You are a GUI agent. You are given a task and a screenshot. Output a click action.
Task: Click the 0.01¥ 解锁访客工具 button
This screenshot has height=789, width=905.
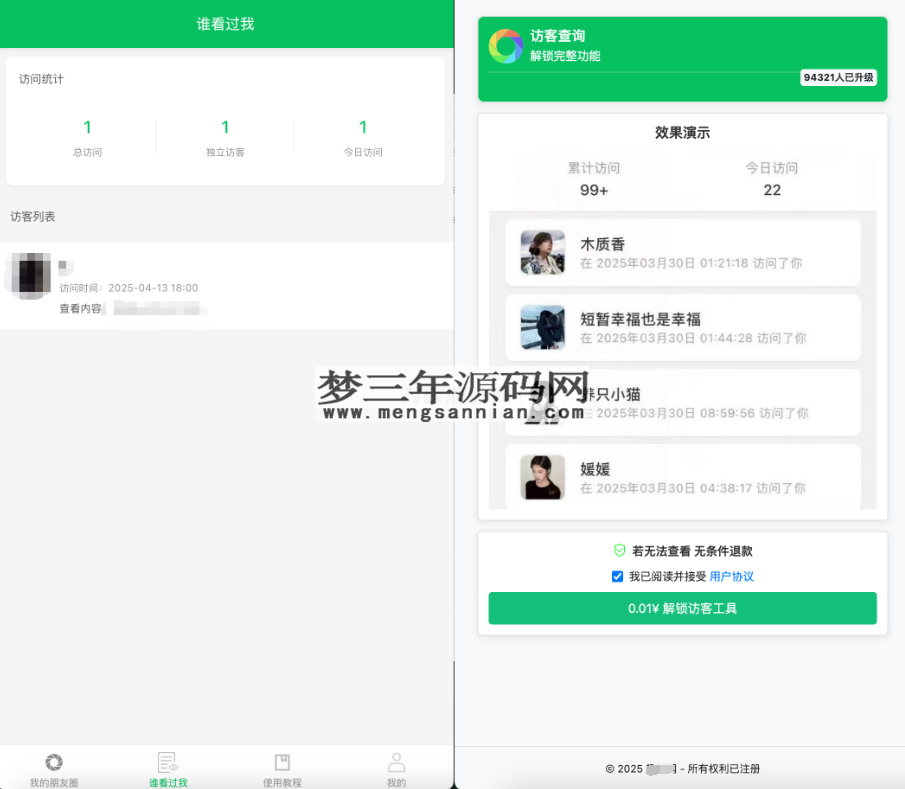click(x=682, y=608)
